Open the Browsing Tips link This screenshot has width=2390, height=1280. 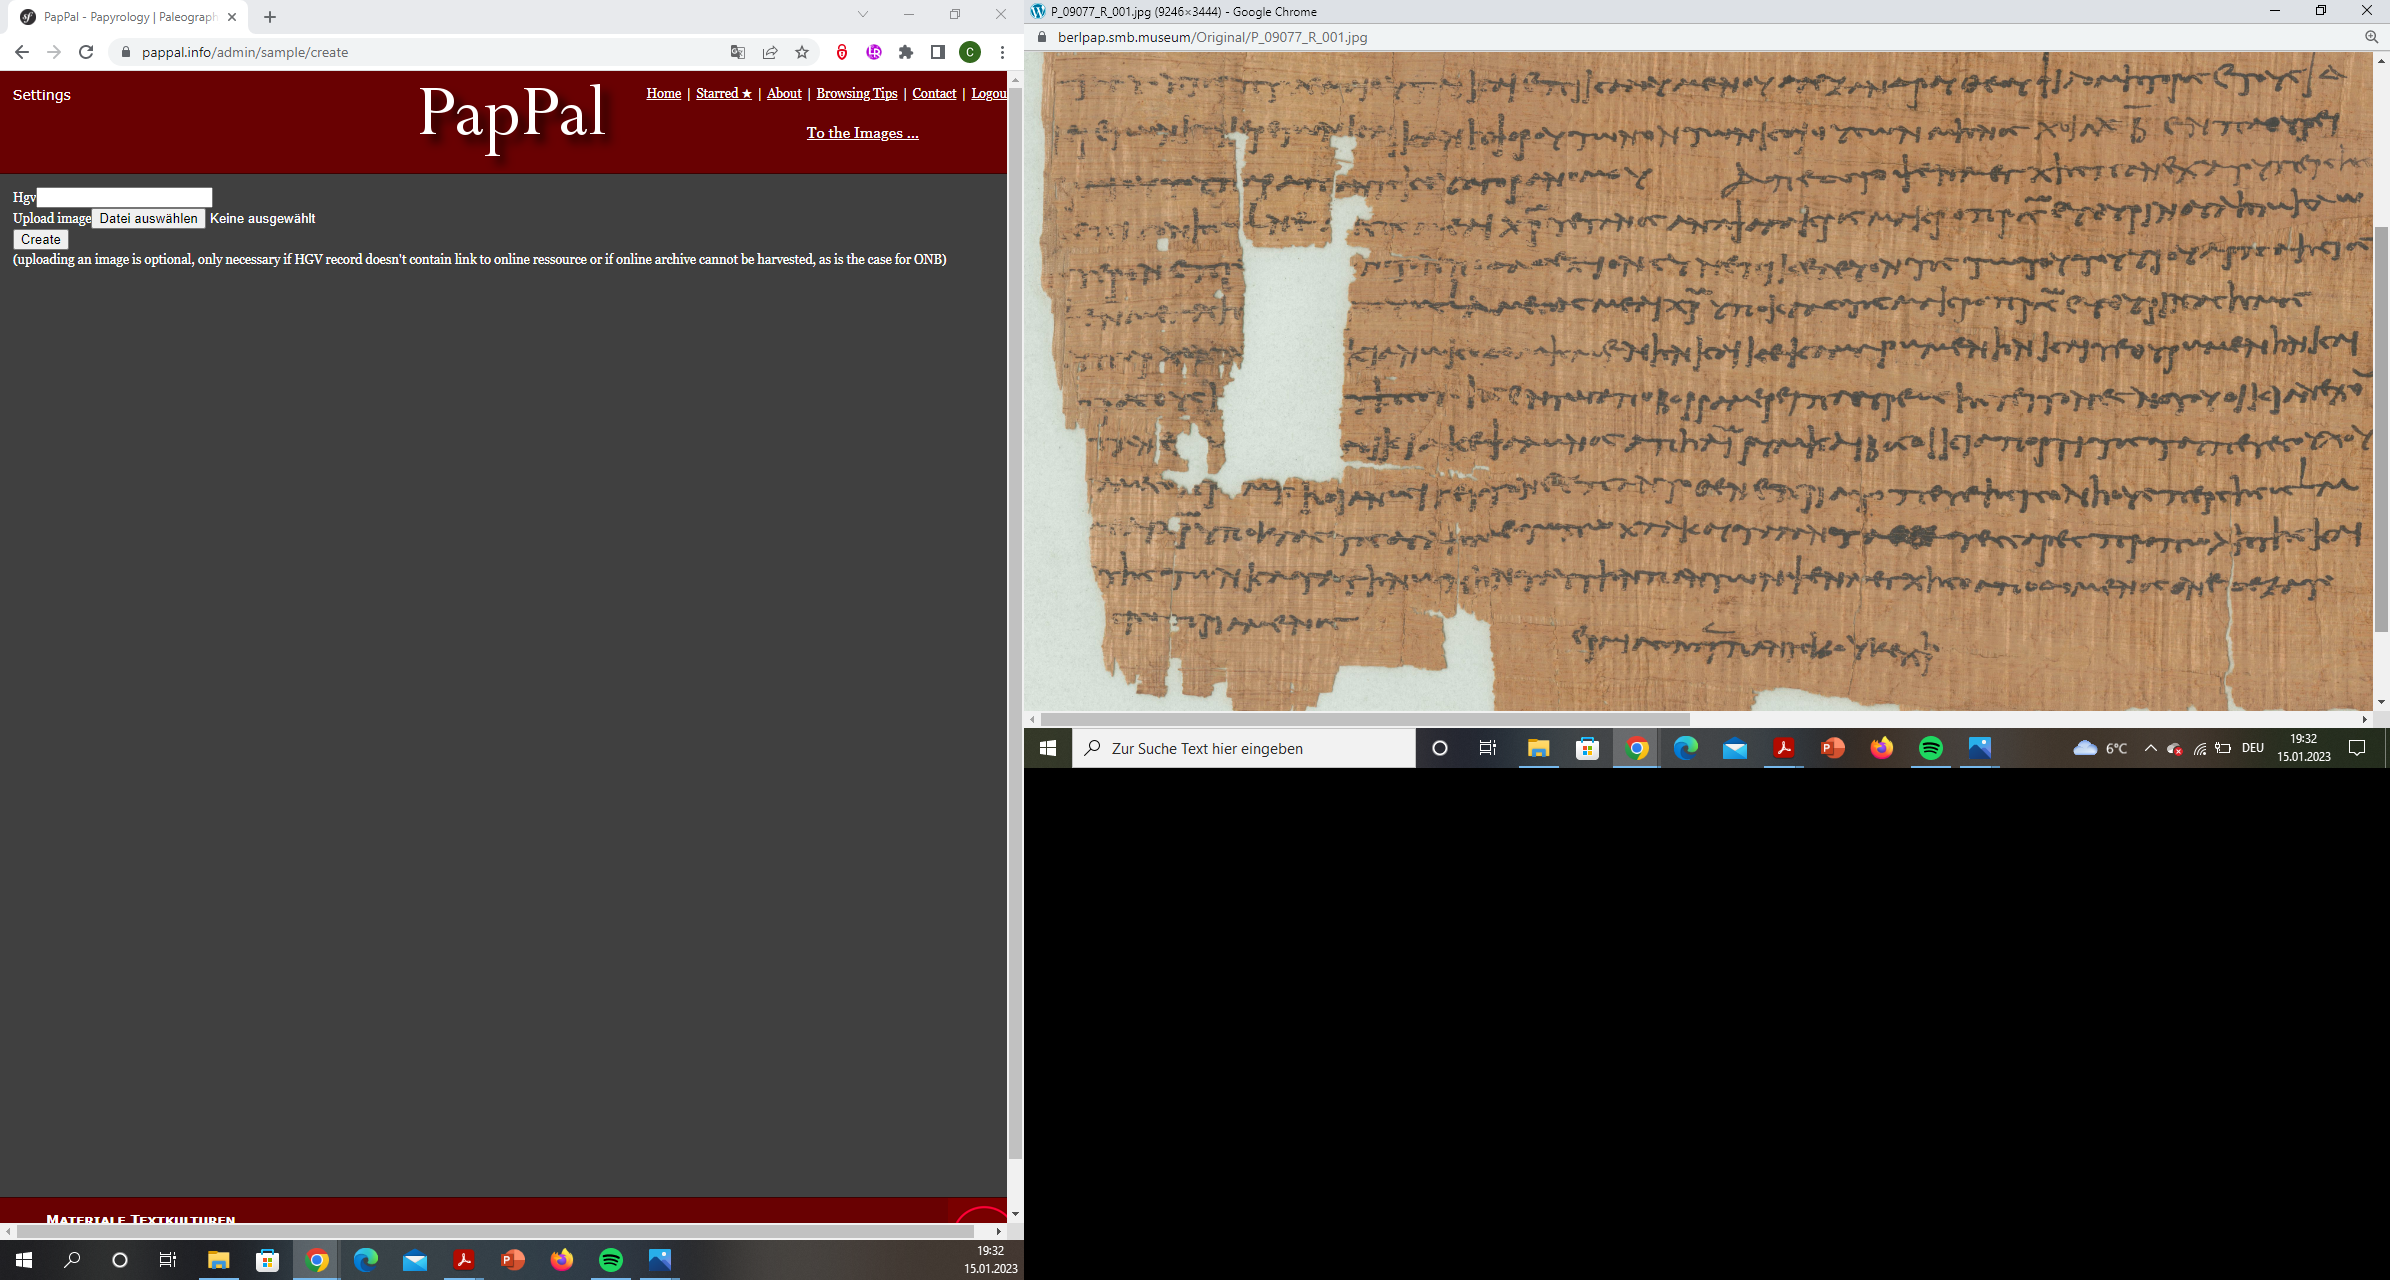coord(857,93)
